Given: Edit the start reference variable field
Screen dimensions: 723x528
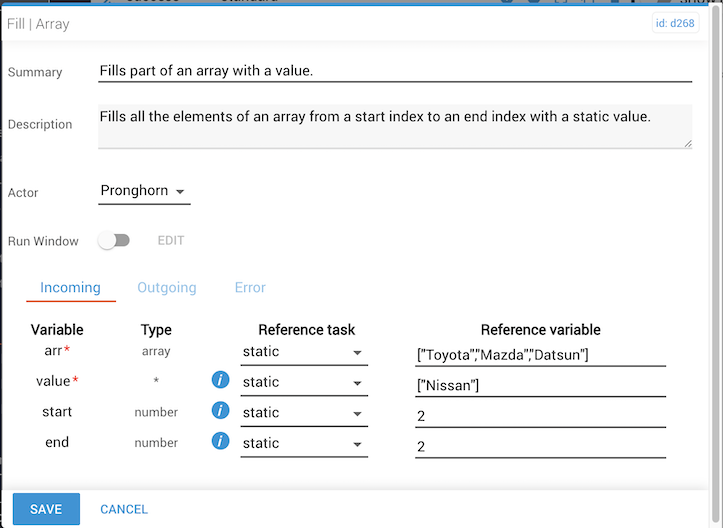Looking at the screenshot, I should (540, 414).
